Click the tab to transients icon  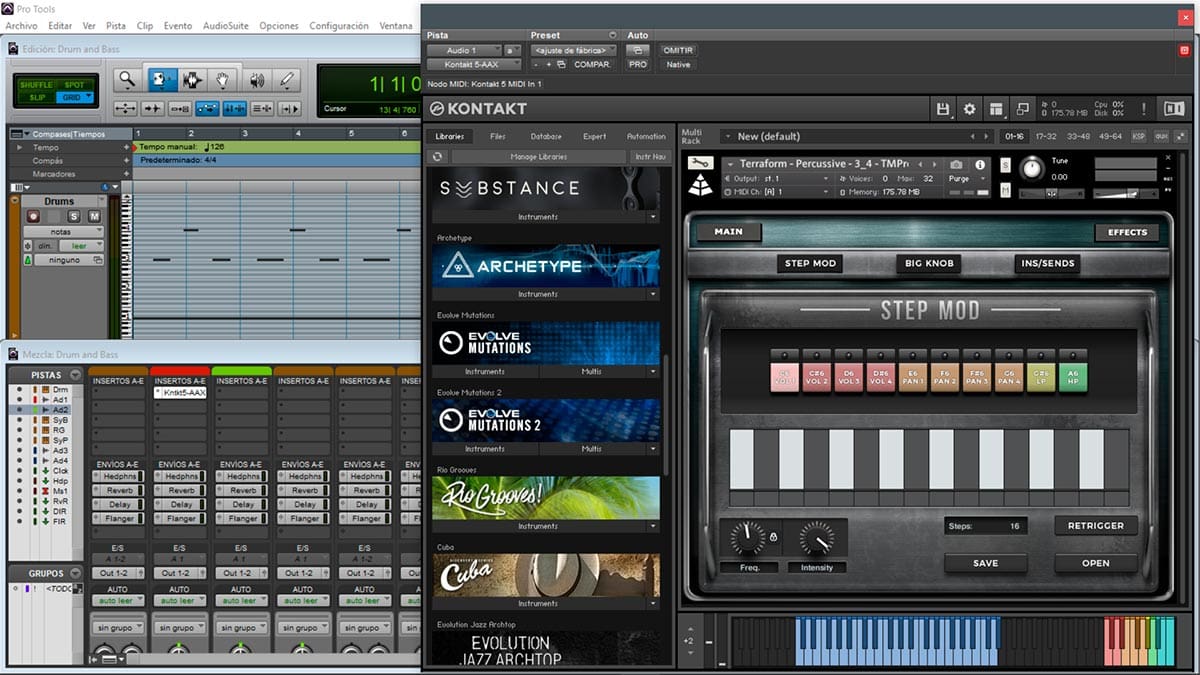pos(153,109)
